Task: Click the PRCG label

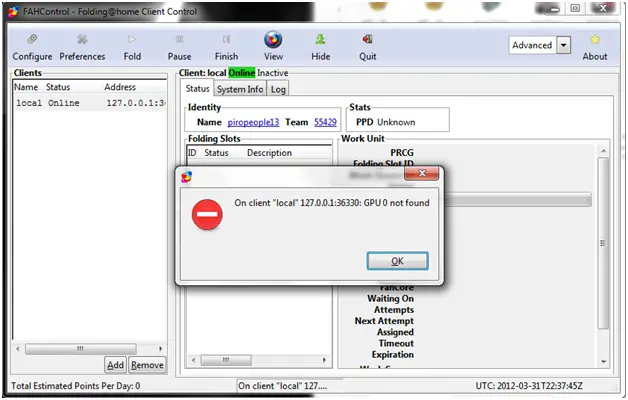Action: point(402,153)
